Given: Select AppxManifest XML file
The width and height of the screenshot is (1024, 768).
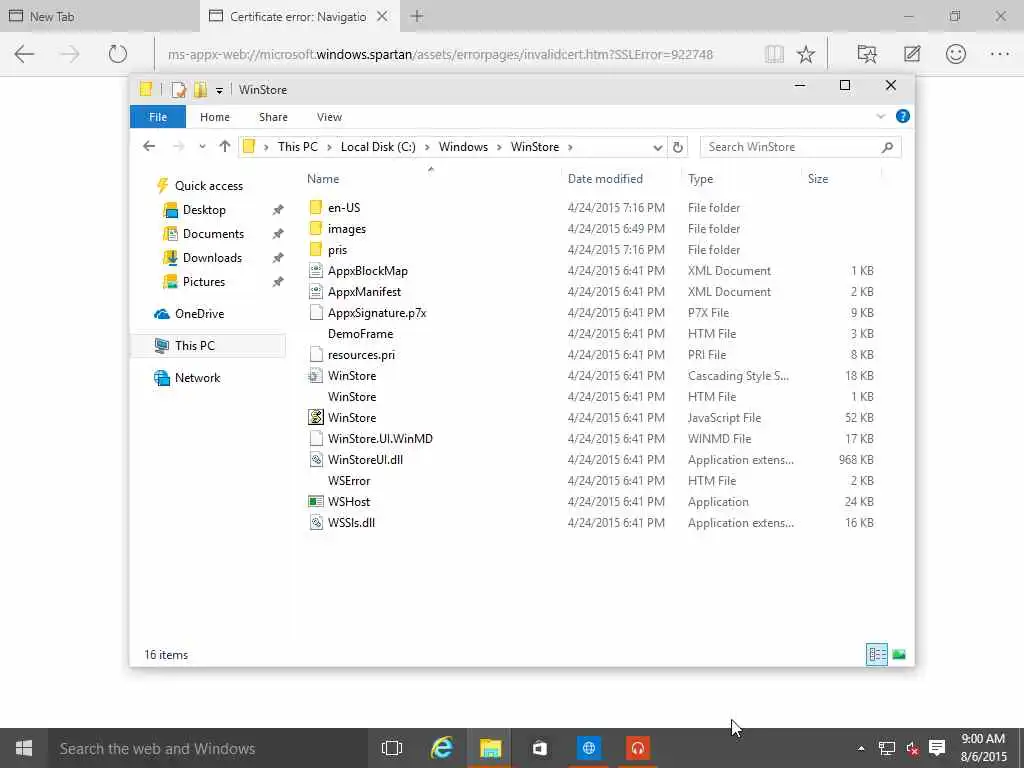Looking at the screenshot, I should click(364, 291).
